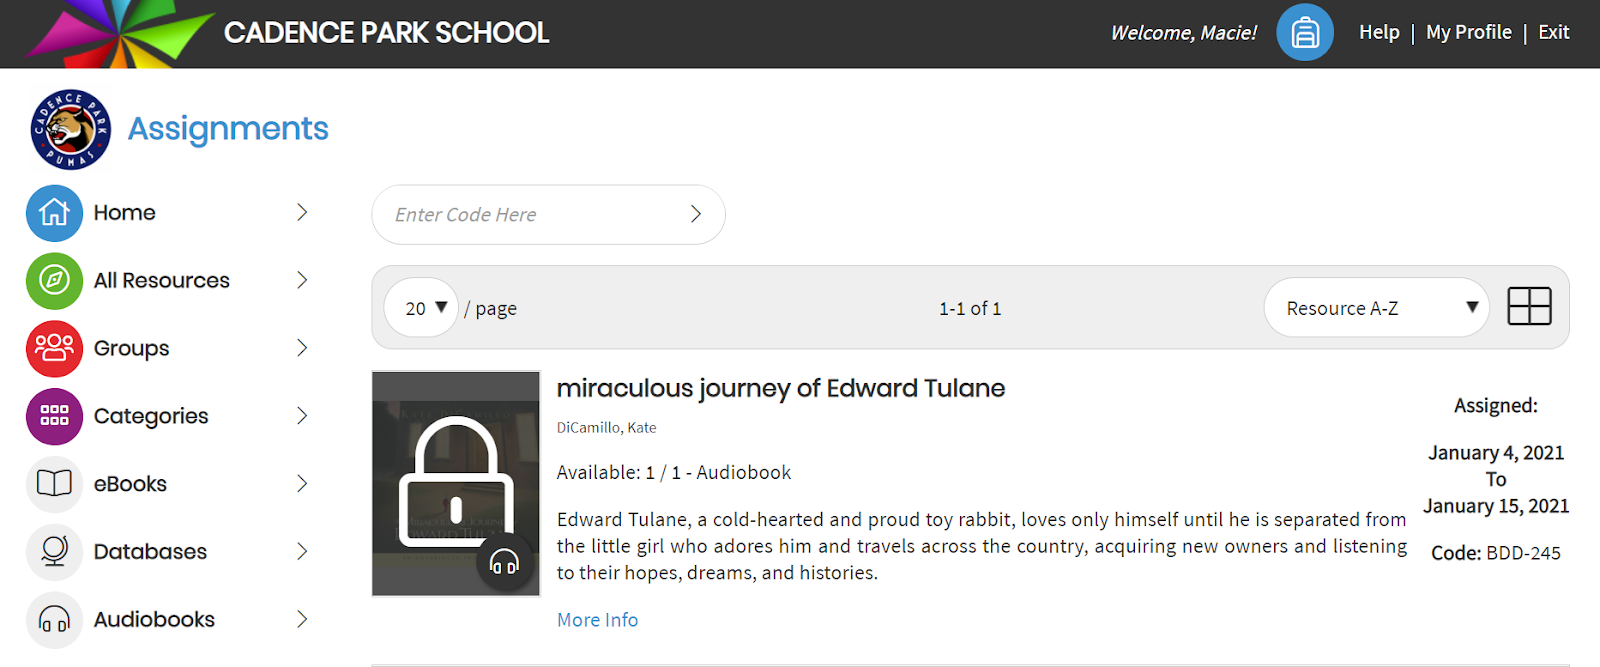Expand the Home menu chevron
The height and width of the screenshot is (667, 1600).
click(302, 213)
